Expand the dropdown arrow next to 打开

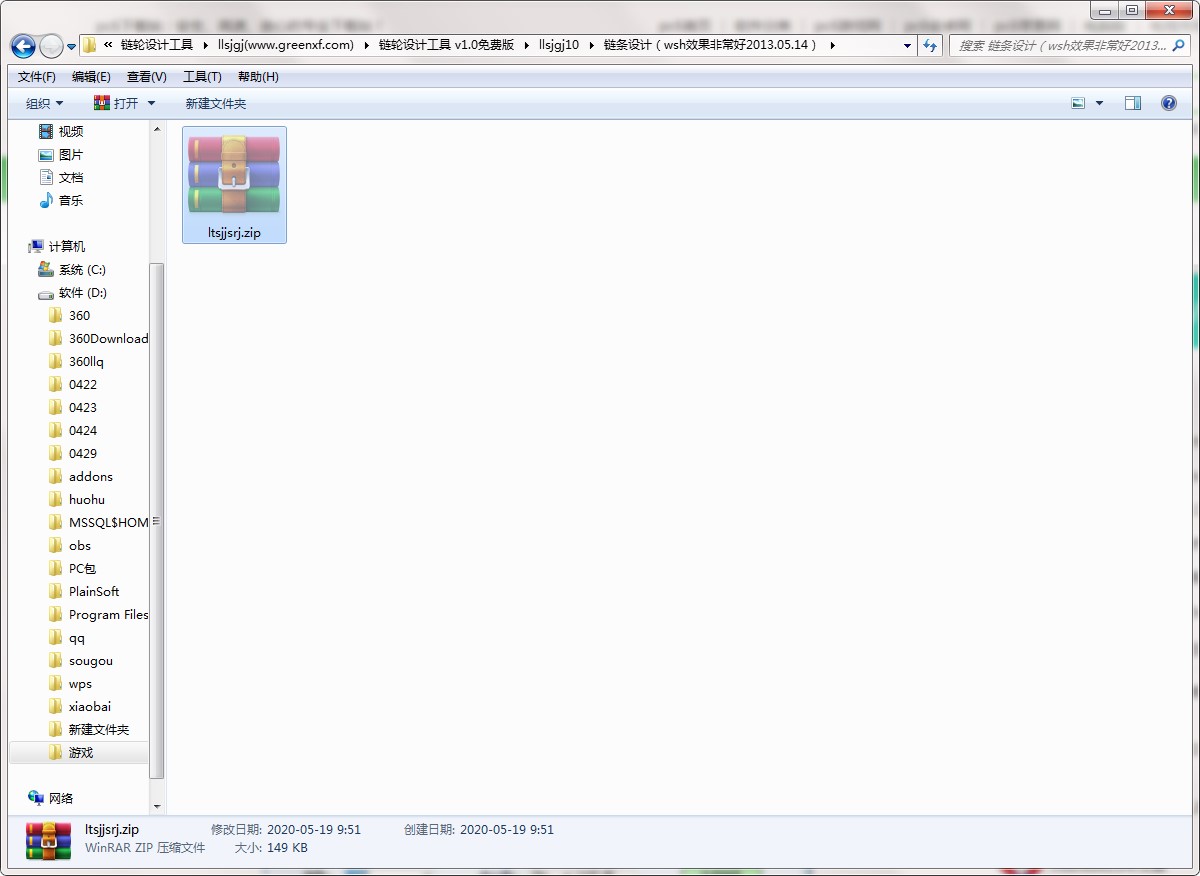click(152, 103)
